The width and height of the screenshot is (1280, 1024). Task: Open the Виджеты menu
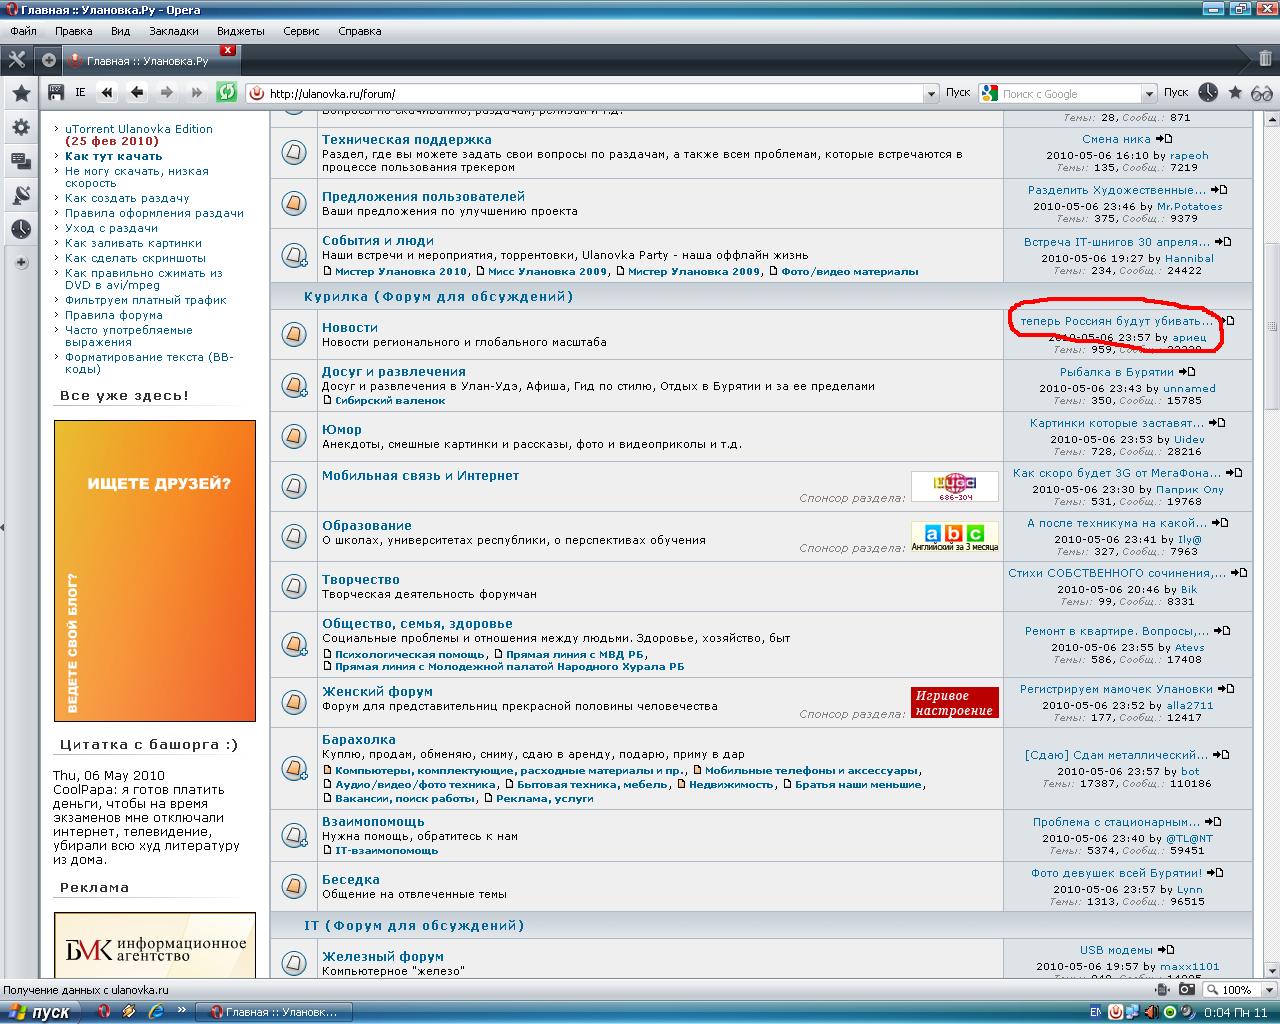(240, 31)
